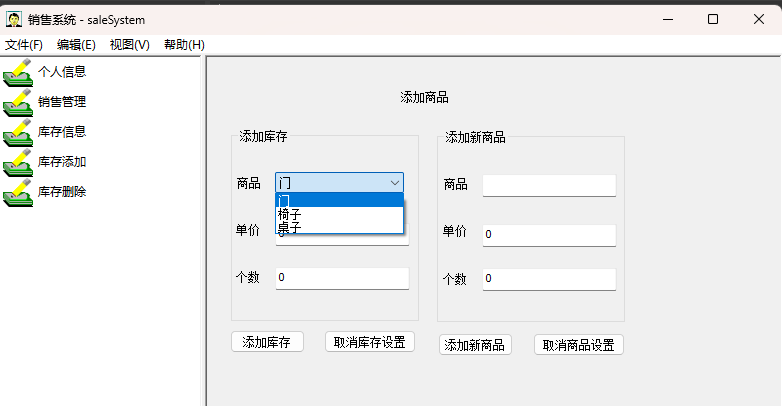The width and height of the screenshot is (782, 406).
Task: Open the 编辑(E) menu
Action: (x=76, y=45)
